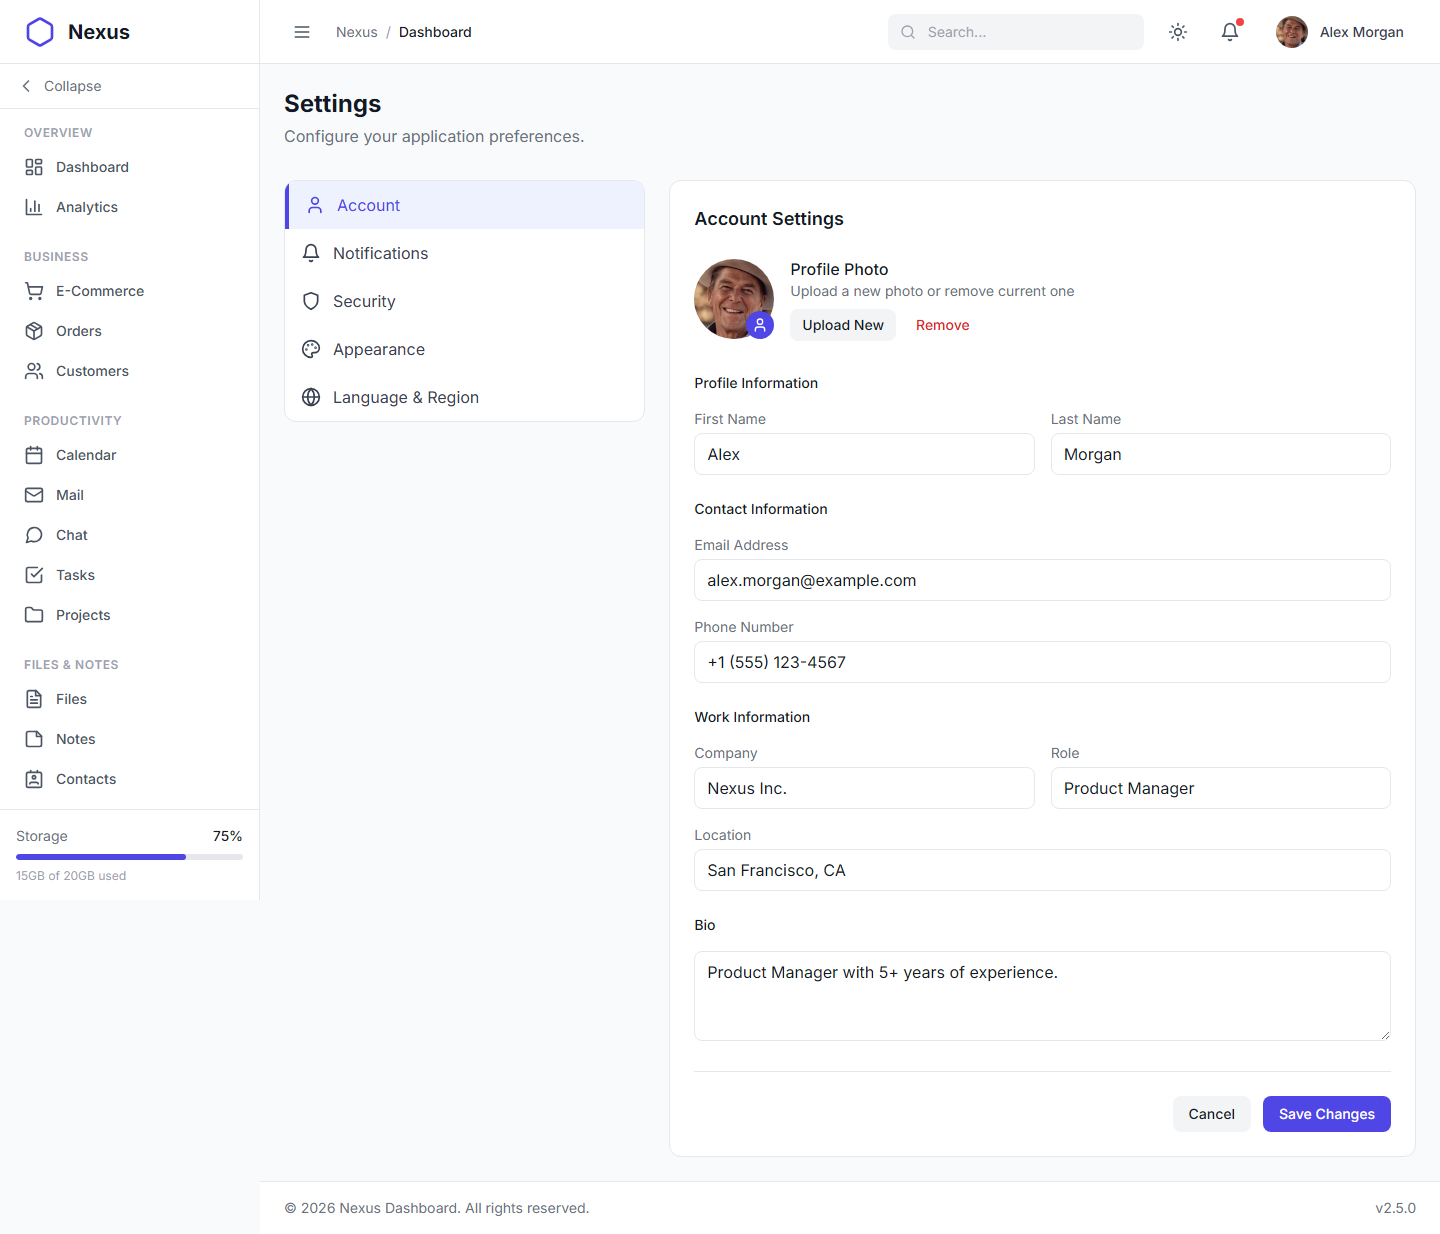Open E-Commerce from the sidebar

(x=130, y=291)
